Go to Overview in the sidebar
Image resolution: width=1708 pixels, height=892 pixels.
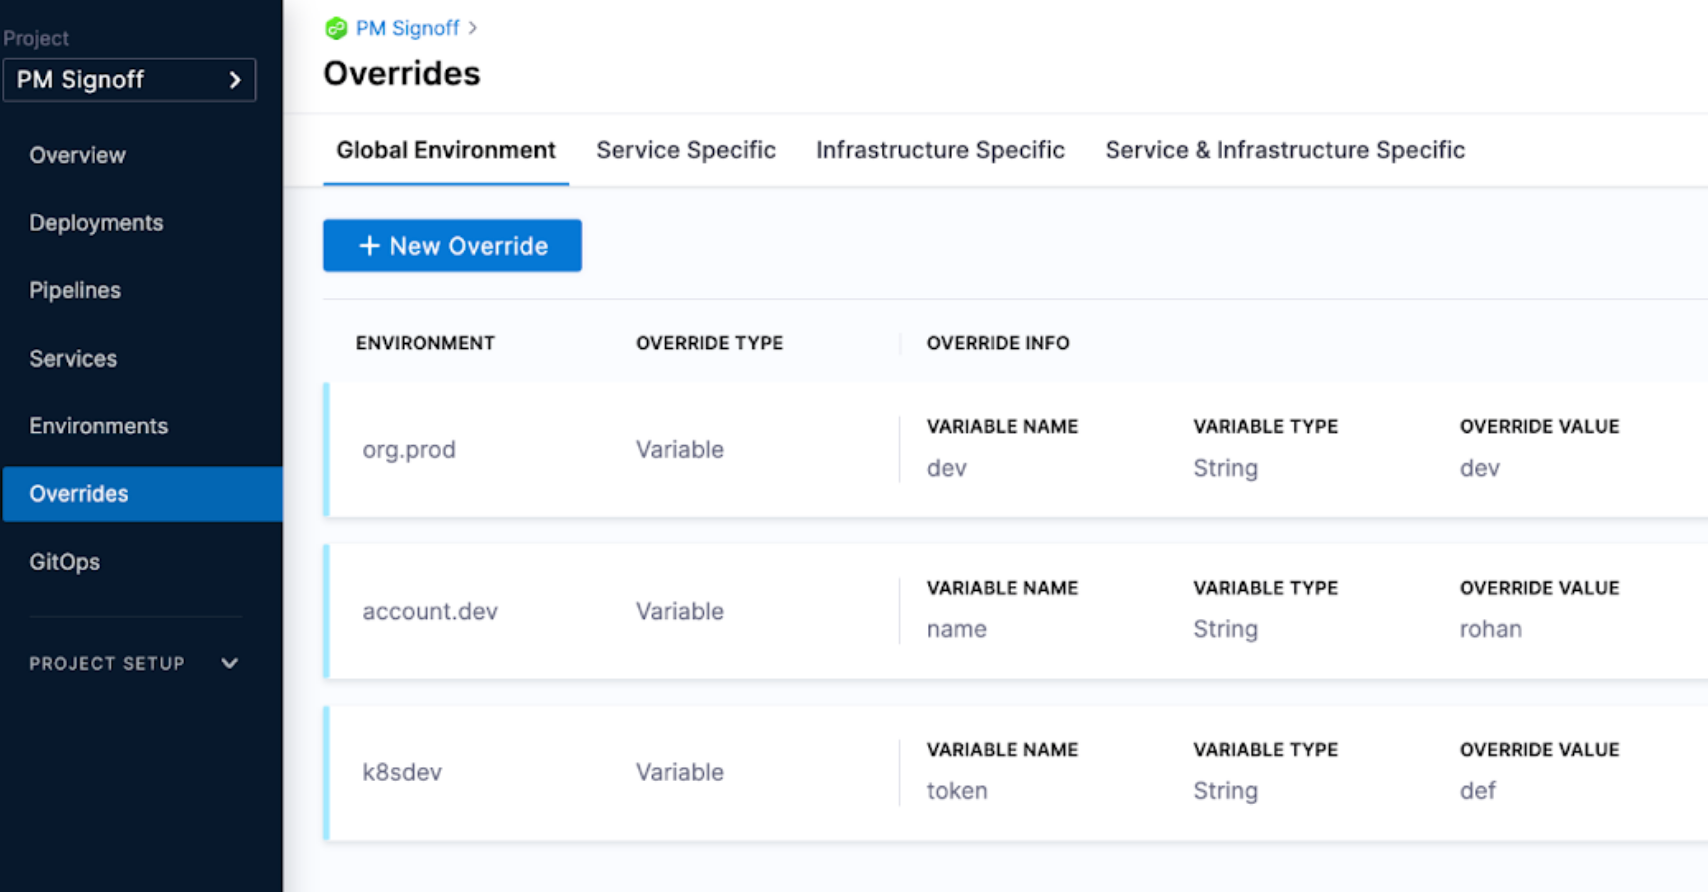77,155
